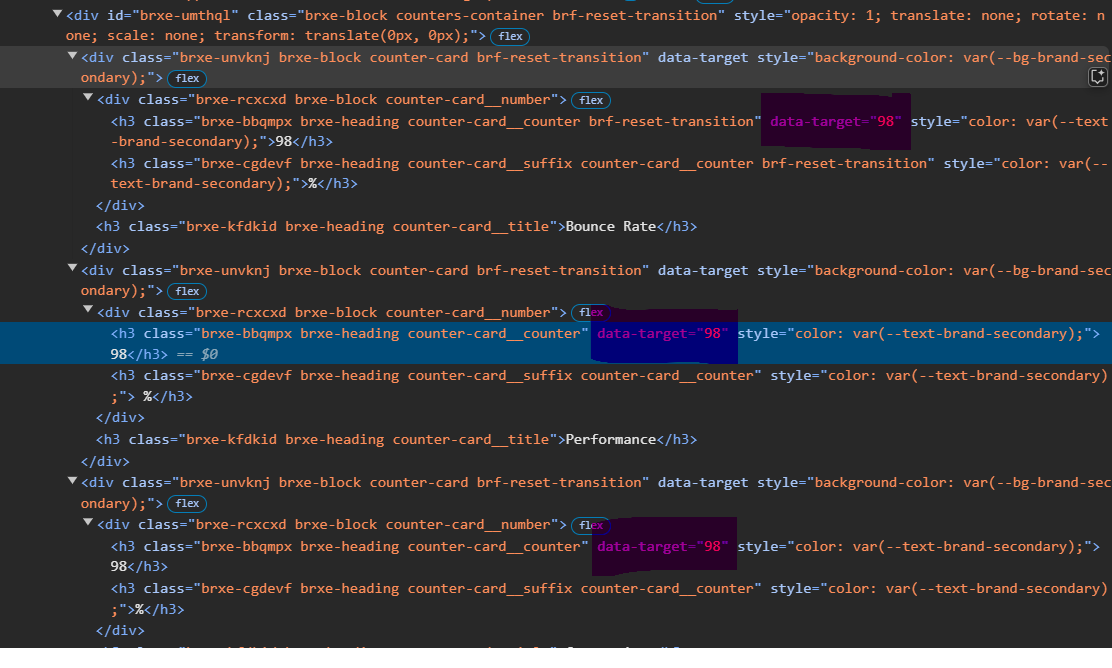Click the first highlighted data-target="98" attribute
1112x668 pixels.
pos(835,121)
